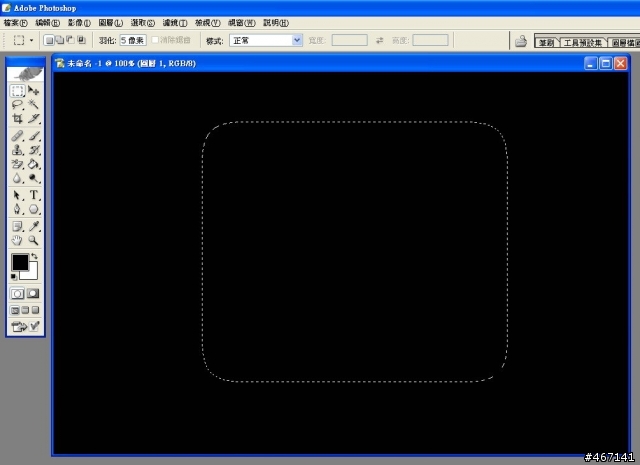Open the foreground color picker

click(x=20, y=263)
